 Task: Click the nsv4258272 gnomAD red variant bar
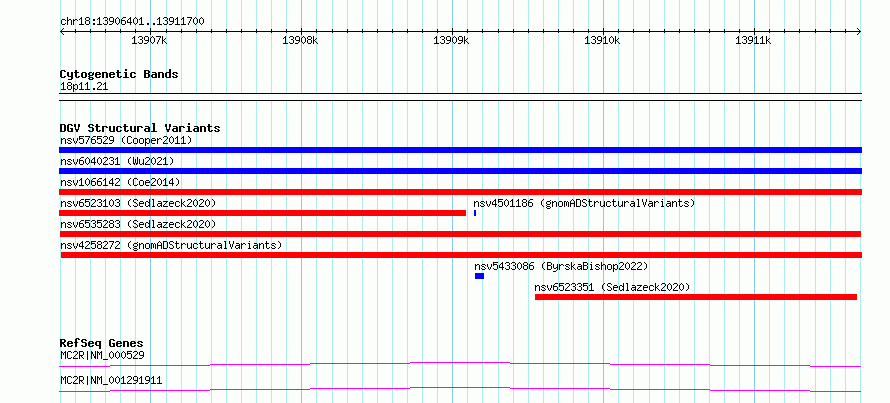pyautogui.click(x=461, y=255)
